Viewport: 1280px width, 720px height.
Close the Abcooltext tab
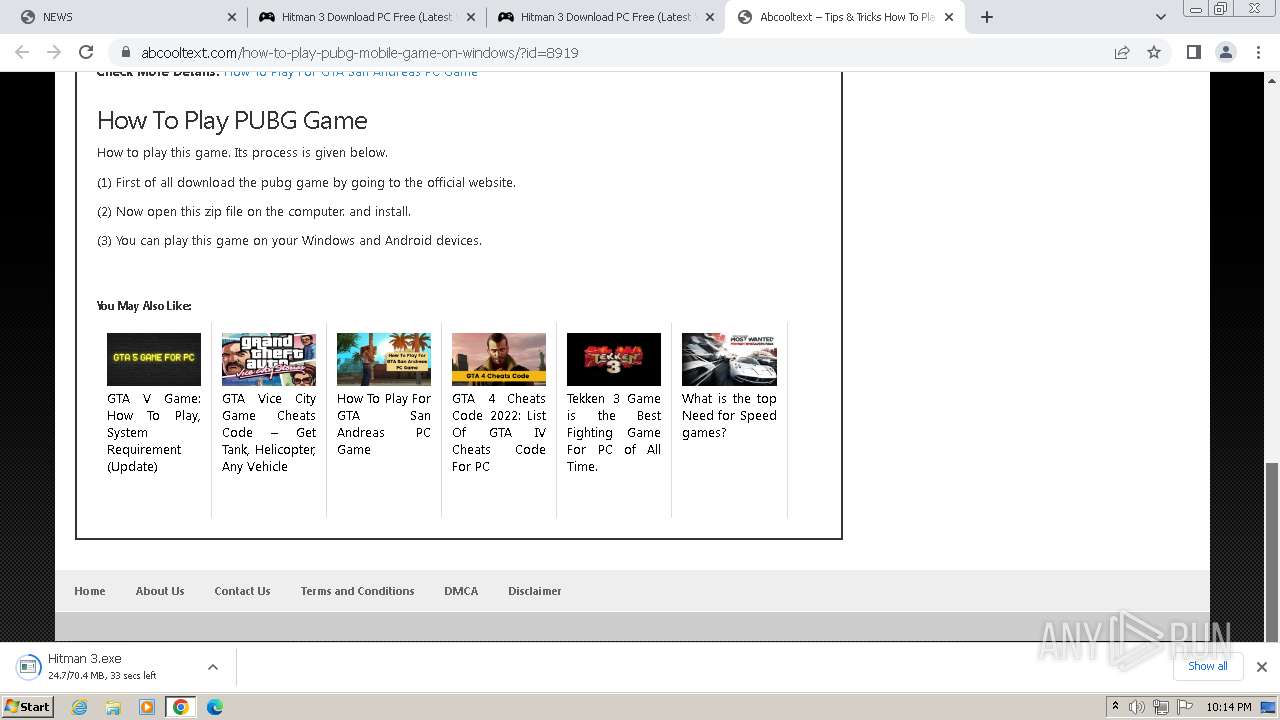coord(949,17)
